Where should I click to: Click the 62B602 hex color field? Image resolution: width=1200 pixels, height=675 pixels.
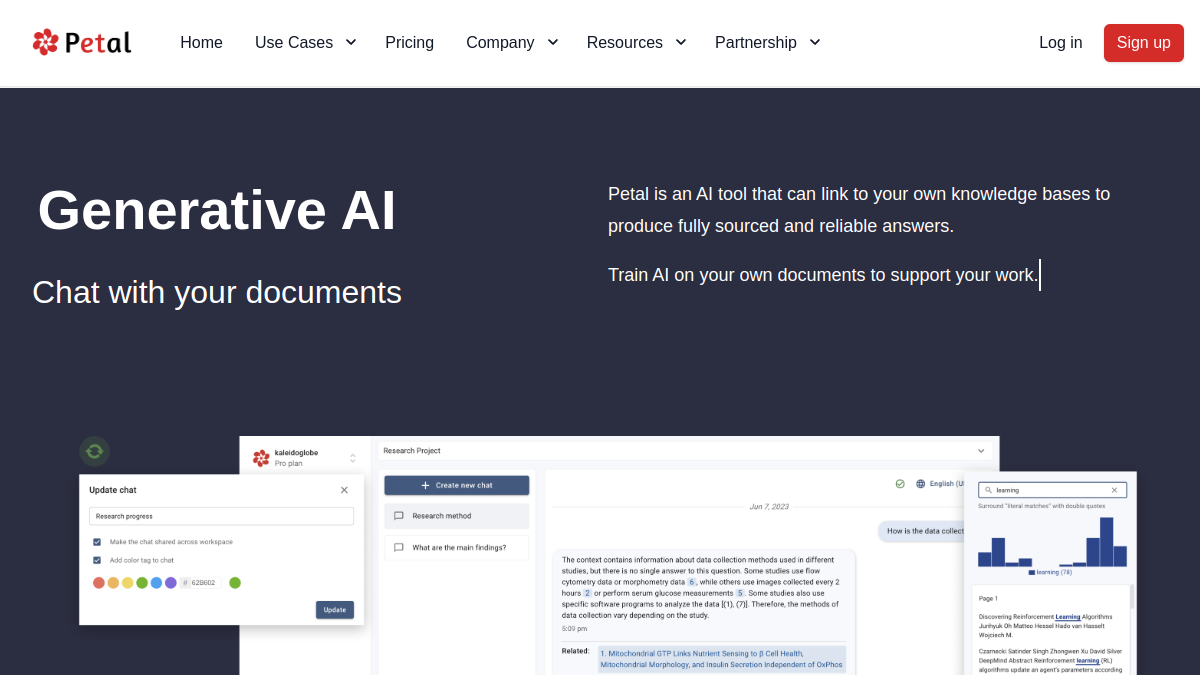(x=201, y=583)
